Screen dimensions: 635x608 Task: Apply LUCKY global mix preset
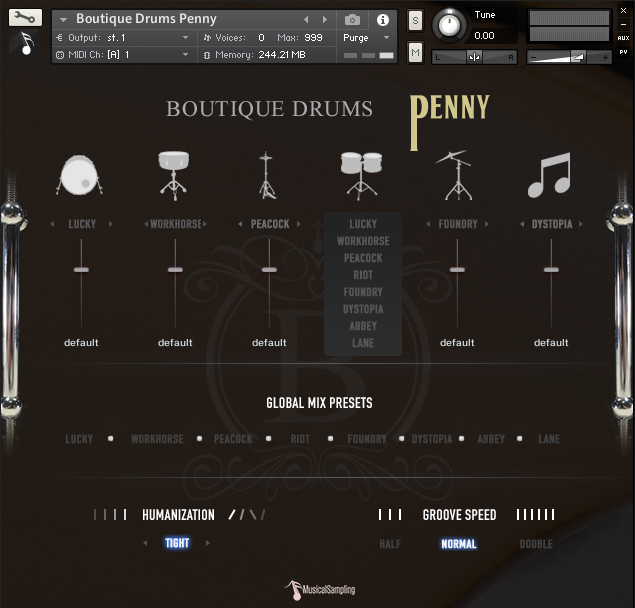coord(79,439)
